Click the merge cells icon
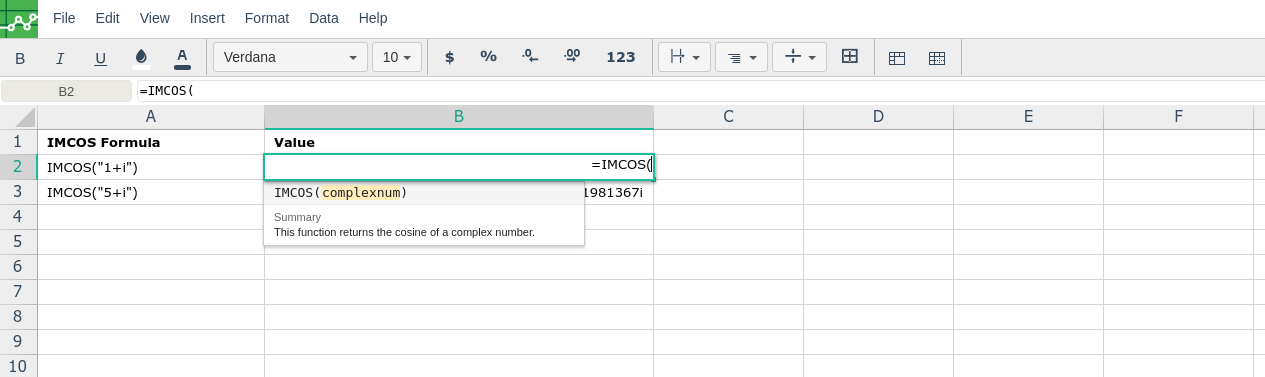The width and height of the screenshot is (1265, 377). click(x=850, y=57)
